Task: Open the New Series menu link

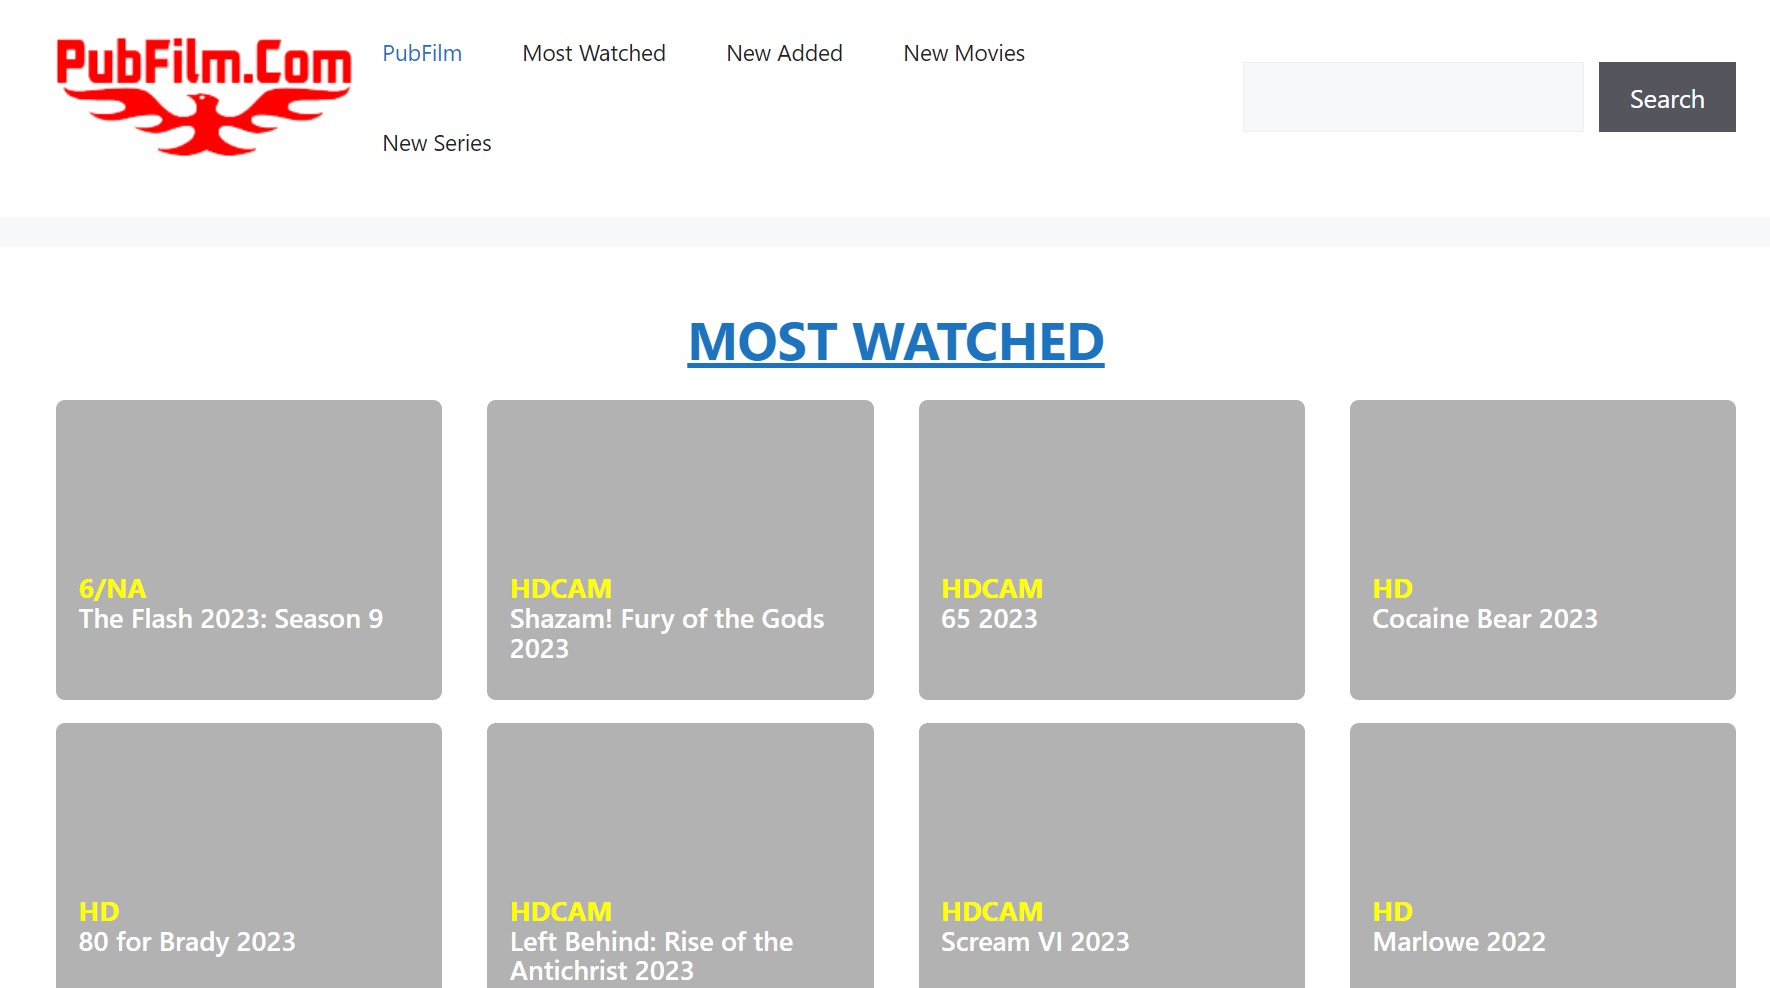Action: (x=437, y=143)
